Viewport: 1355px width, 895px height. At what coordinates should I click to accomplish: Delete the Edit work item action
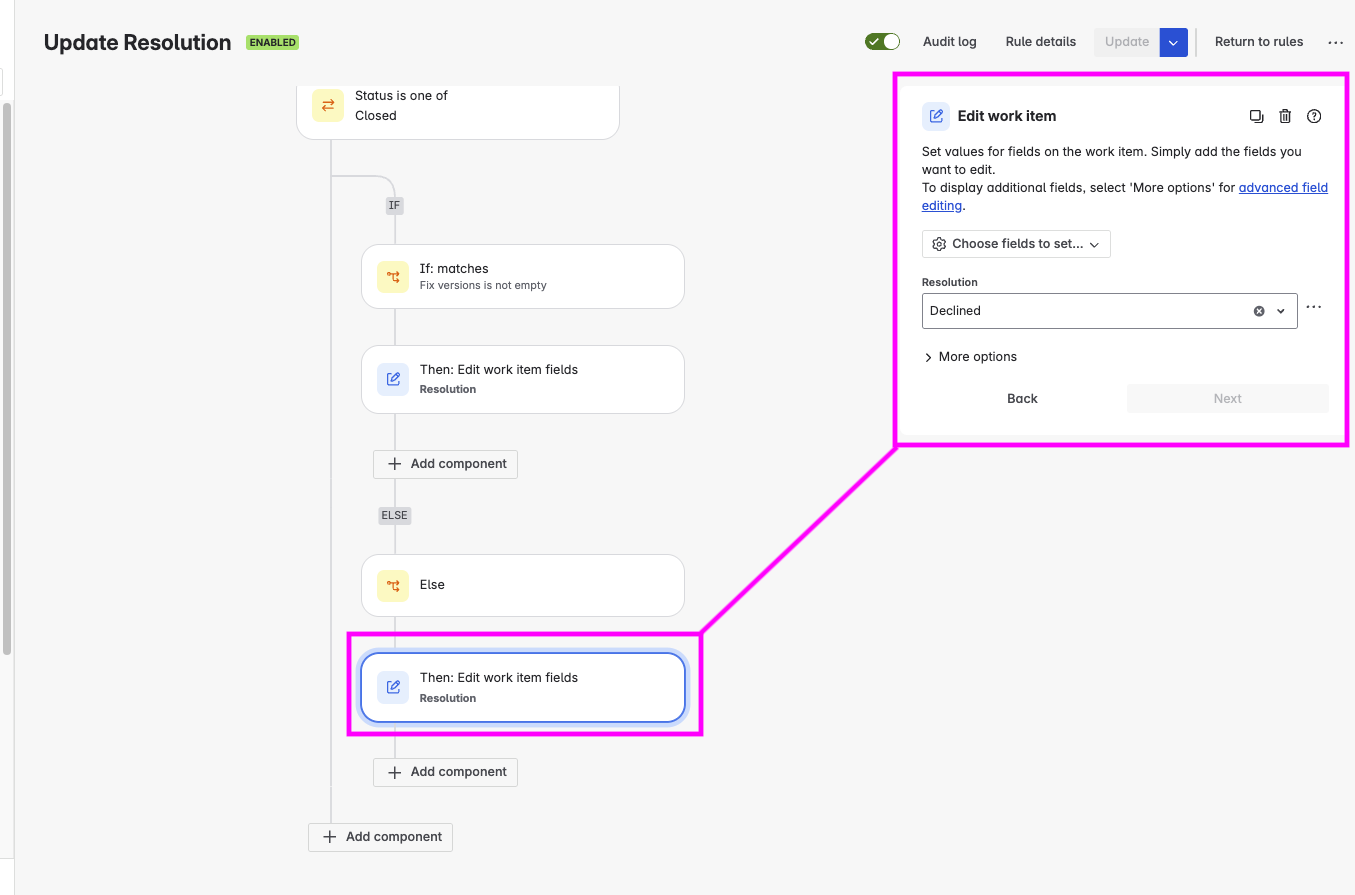[x=1285, y=116]
